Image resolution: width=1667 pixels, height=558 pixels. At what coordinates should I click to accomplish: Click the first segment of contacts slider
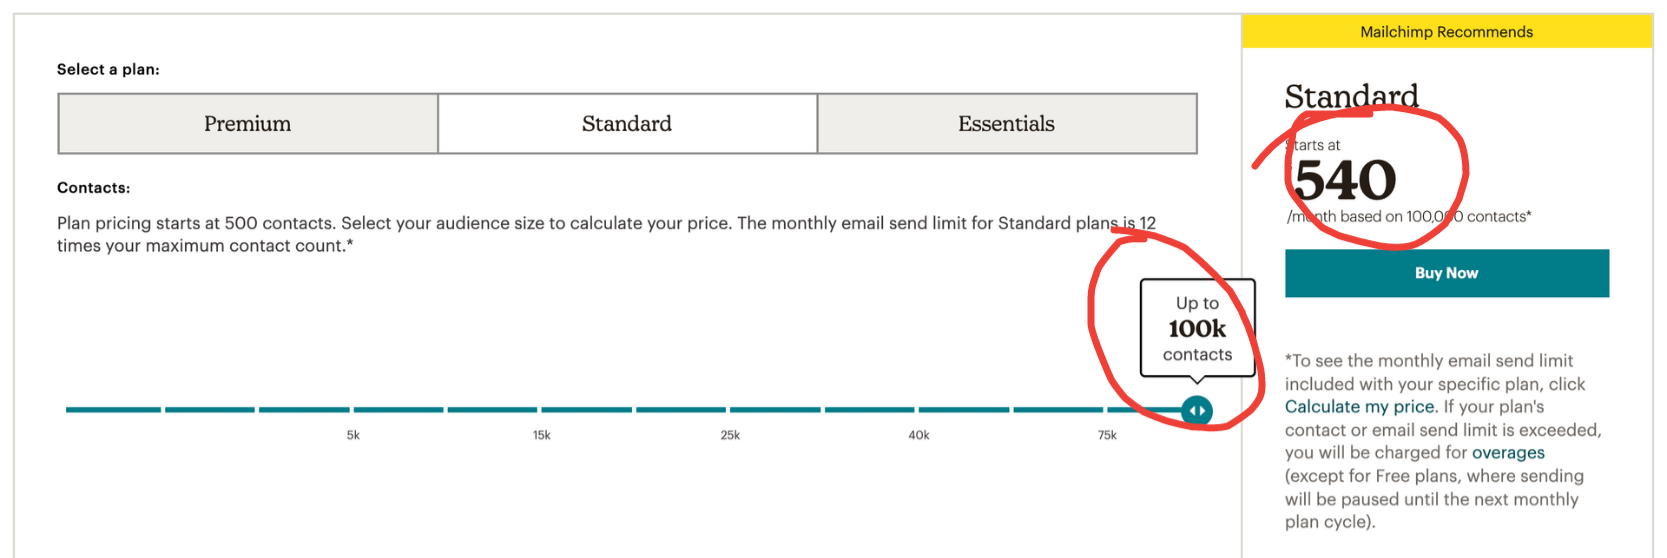pyautogui.click(x=113, y=410)
